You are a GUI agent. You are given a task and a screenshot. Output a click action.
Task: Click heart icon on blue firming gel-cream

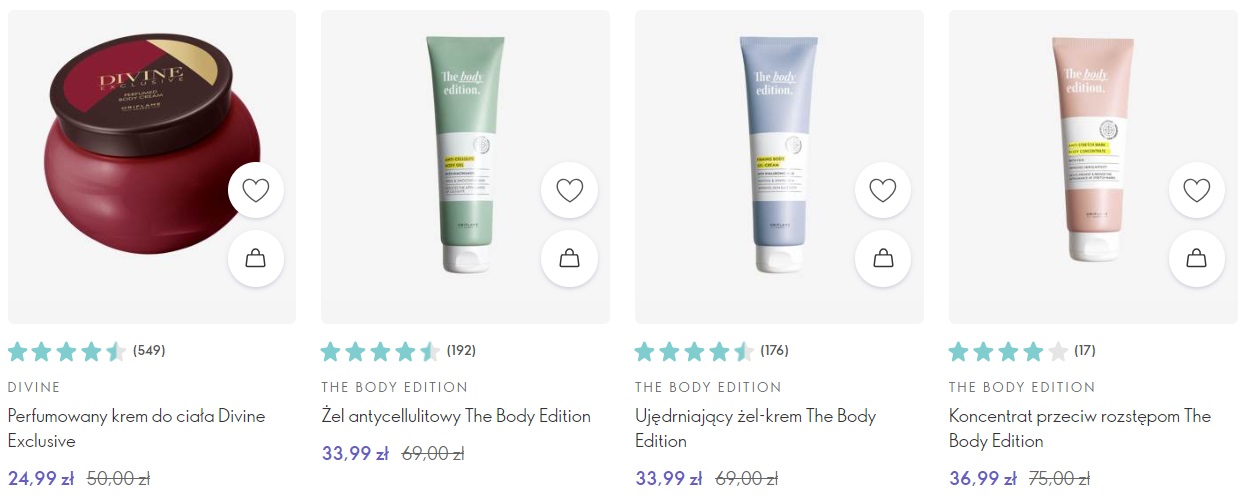click(x=883, y=190)
